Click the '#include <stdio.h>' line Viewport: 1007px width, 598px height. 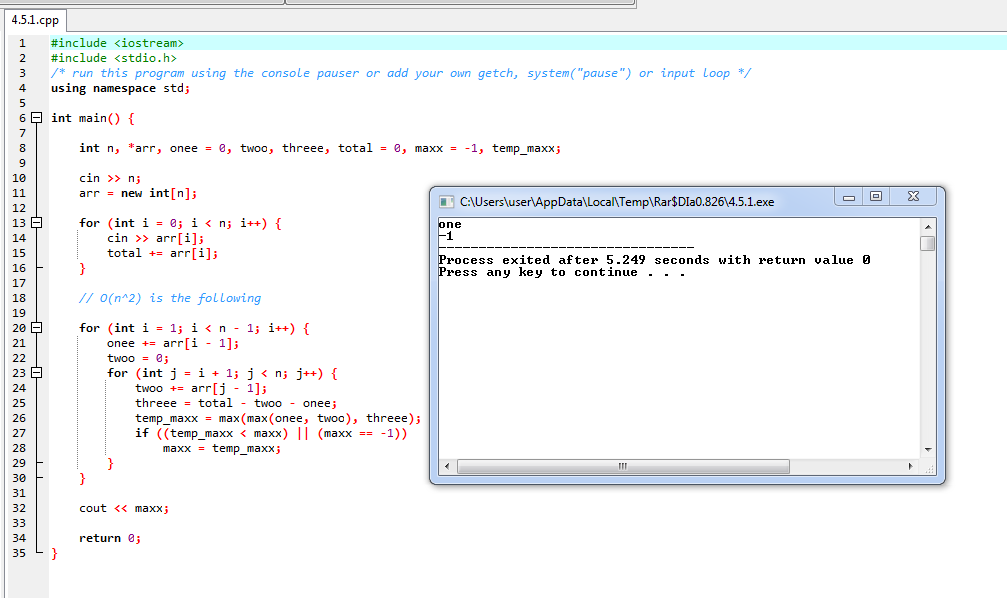point(114,58)
